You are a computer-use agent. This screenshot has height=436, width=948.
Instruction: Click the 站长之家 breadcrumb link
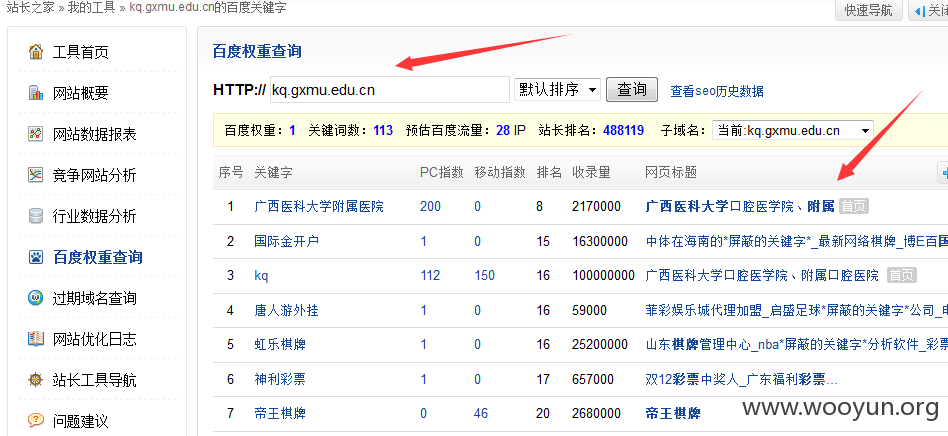point(30,8)
